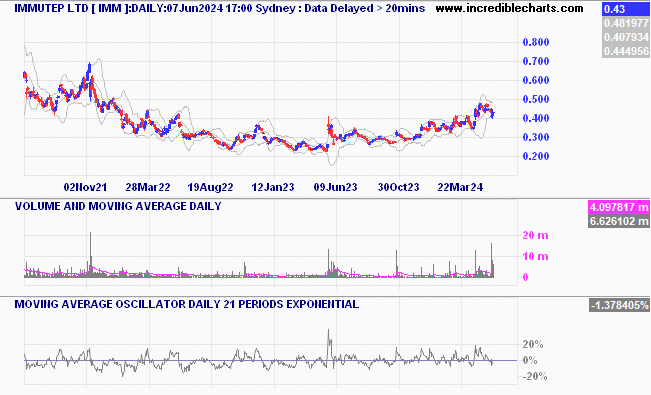Screen dimensions: 651x395
Task: Click the 09Jun23 date label
Action: pyautogui.click(x=335, y=187)
